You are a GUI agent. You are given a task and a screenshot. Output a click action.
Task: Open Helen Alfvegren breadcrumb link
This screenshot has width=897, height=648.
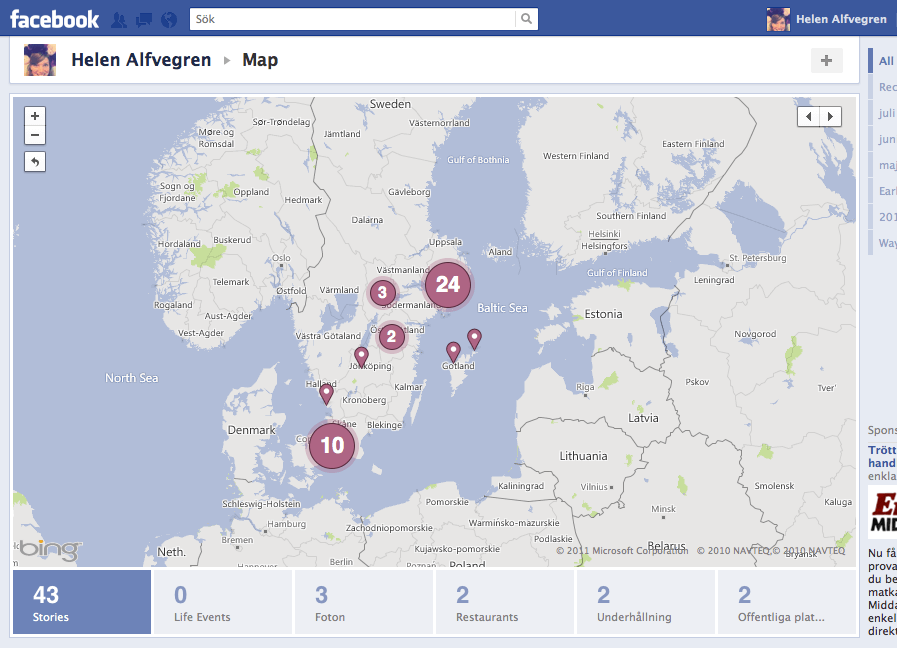click(141, 60)
